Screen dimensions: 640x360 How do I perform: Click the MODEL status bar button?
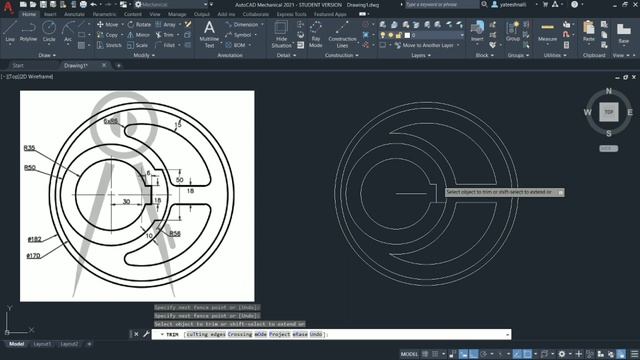pyautogui.click(x=409, y=354)
